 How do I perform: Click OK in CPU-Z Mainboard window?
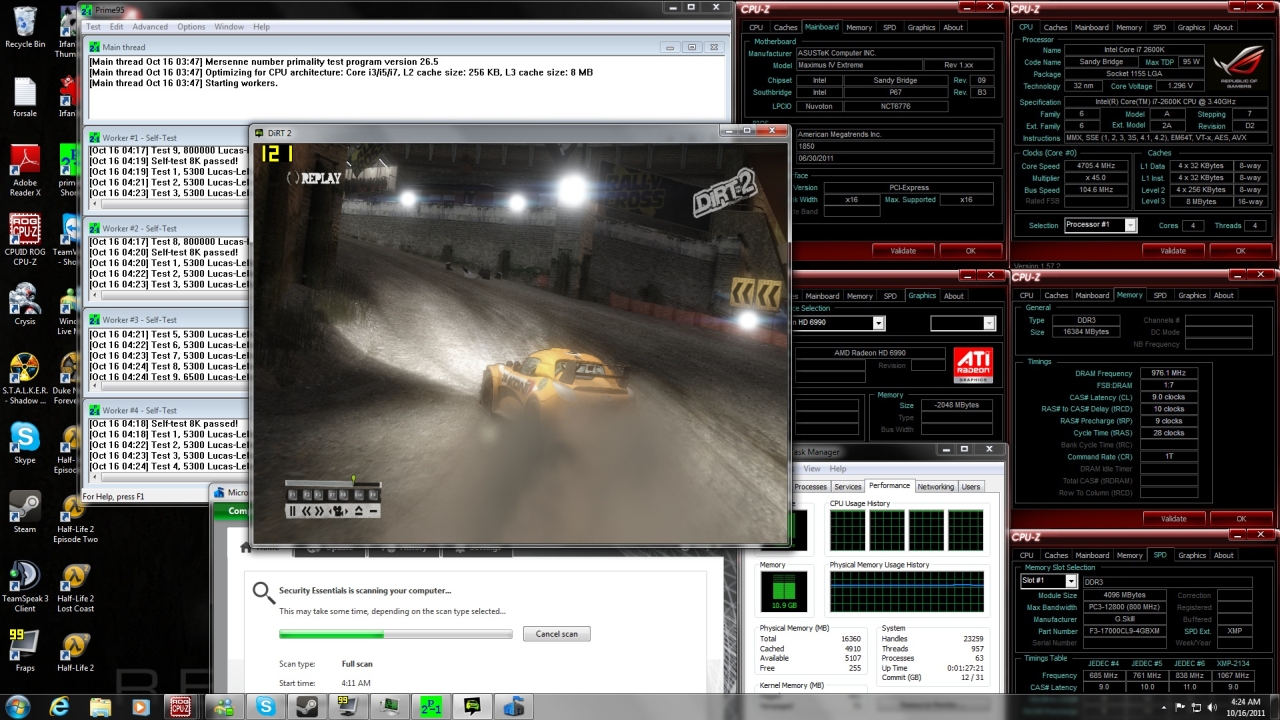click(x=970, y=251)
